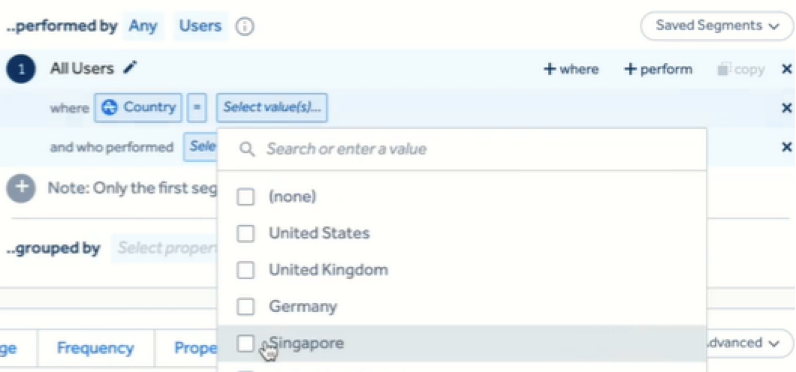
Task: Remove the All Users segment with X
Action: (x=786, y=69)
